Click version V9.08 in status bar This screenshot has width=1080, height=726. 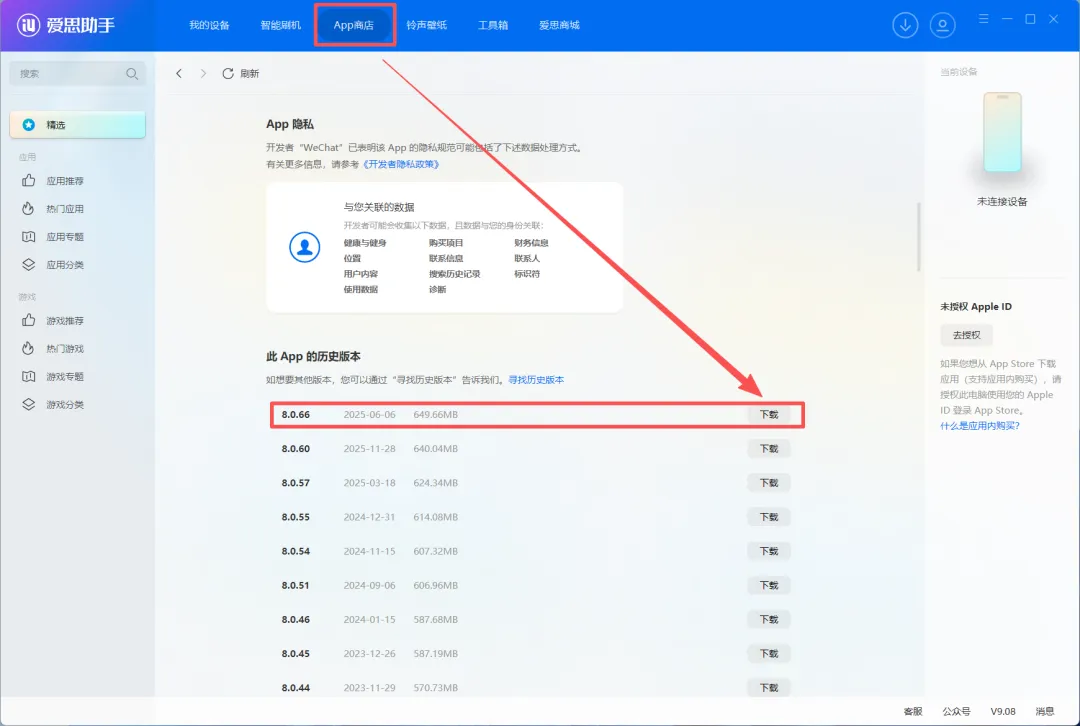(1003, 712)
